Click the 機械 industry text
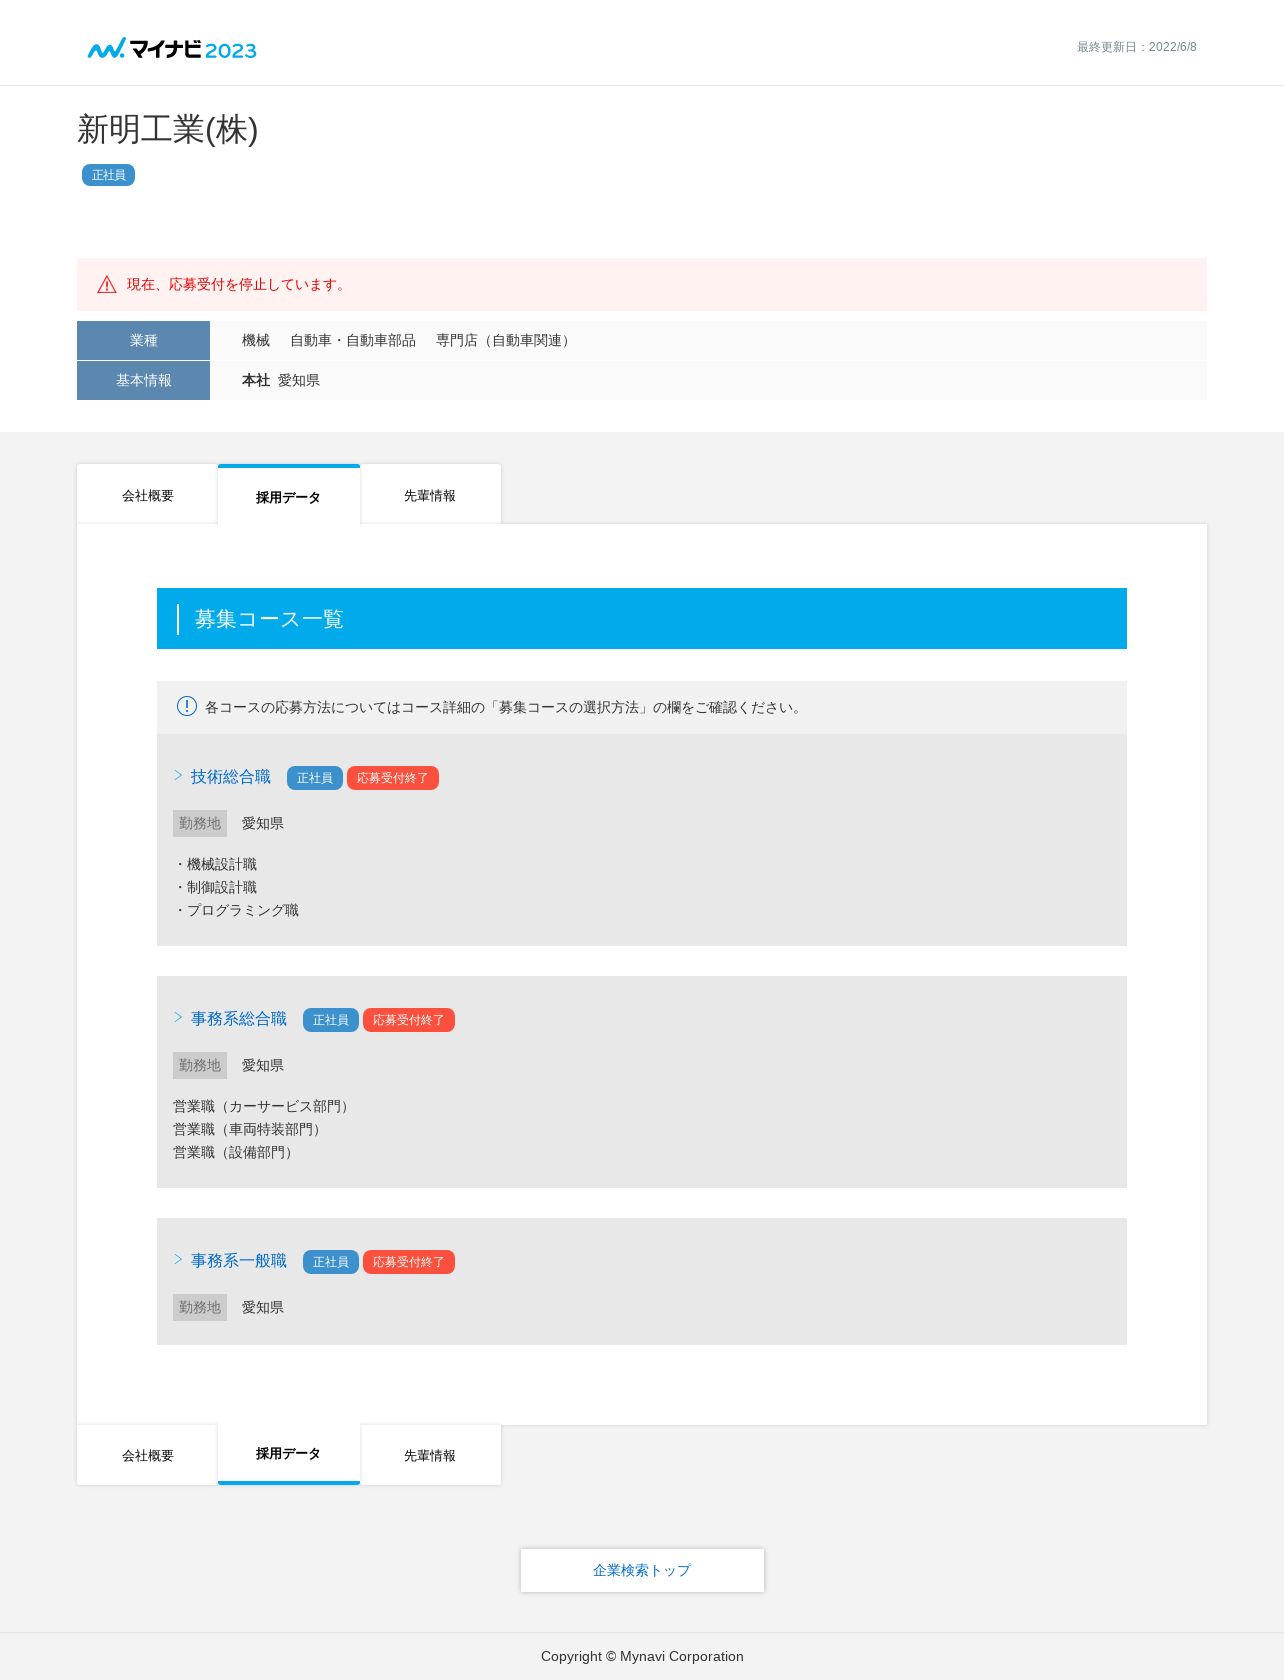The width and height of the screenshot is (1284, 1680). coord(256,341)
